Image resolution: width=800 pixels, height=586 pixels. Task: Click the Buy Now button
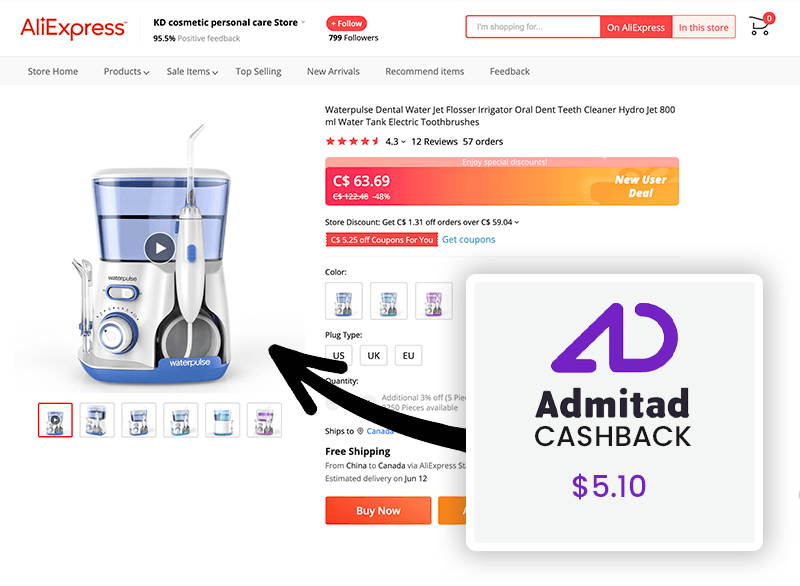click(x=378, y=511)
